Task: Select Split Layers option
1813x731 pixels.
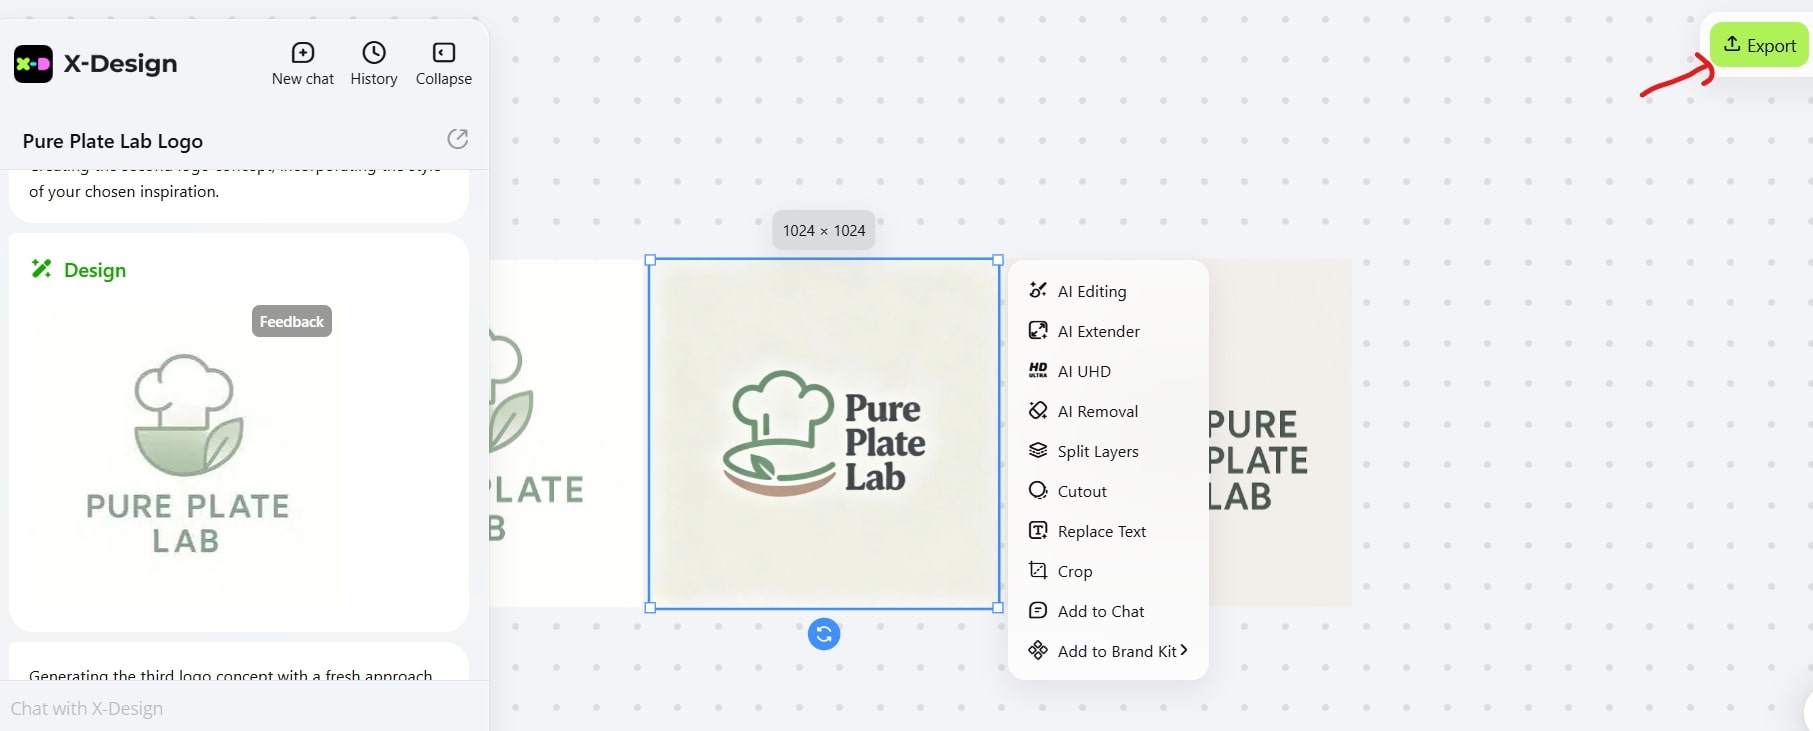Action: click(1097, 451)
